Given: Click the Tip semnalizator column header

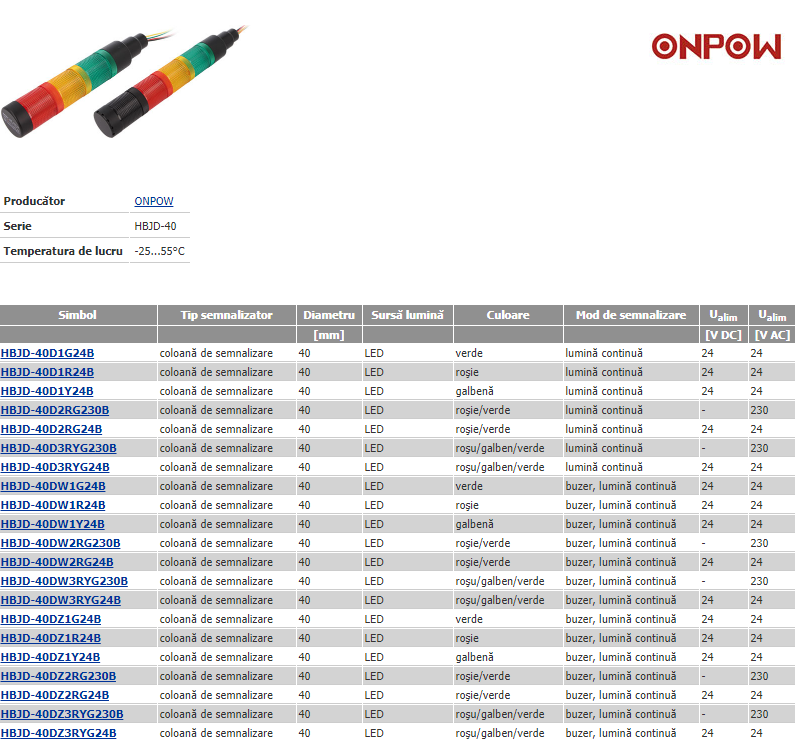Looking at the screenshot, I should (227, 315).
